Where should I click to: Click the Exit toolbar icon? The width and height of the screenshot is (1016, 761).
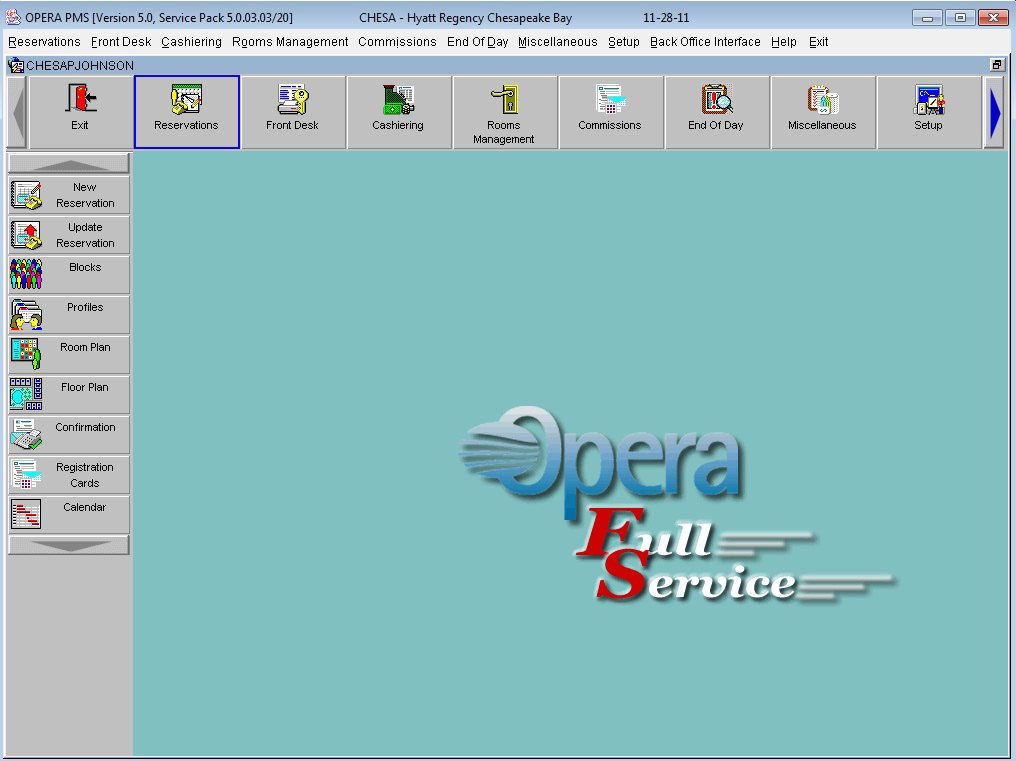tap(80, 112)
